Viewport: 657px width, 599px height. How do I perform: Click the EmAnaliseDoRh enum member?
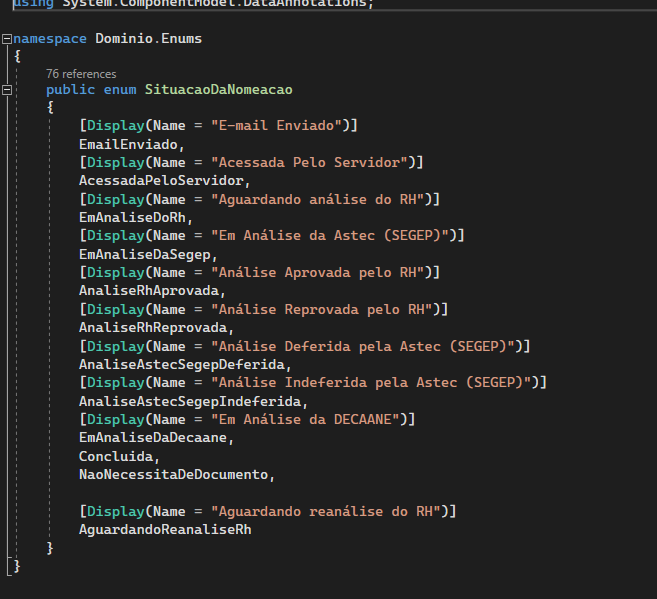point(132,217)
